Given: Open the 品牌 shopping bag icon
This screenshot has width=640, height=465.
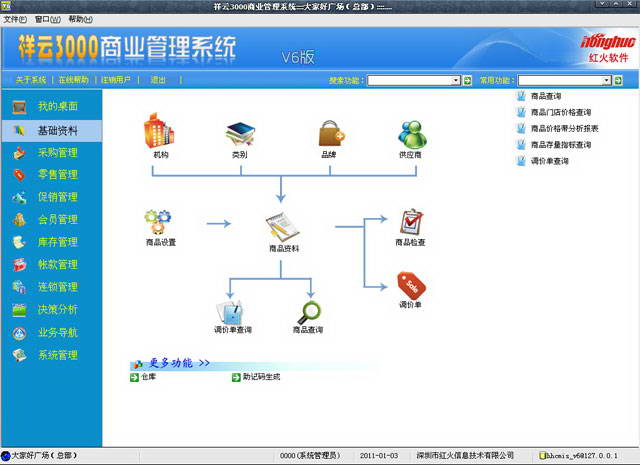Looking at the screenshot, I should point(331,133).
